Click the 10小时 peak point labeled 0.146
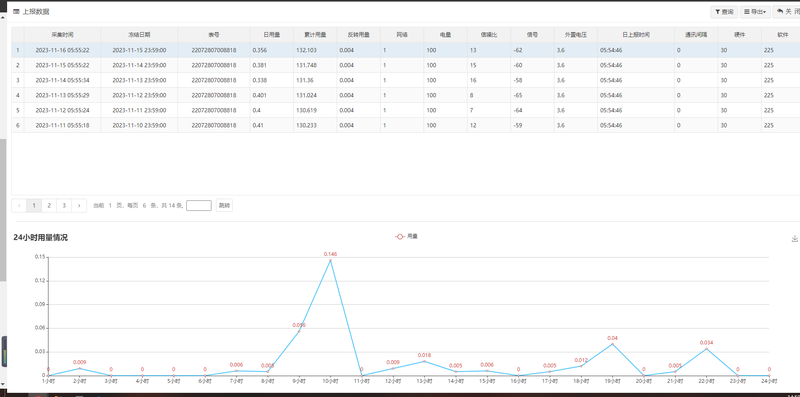Image resolution: width=800 pixels, height=397 pixels. (x=330, y=261)
